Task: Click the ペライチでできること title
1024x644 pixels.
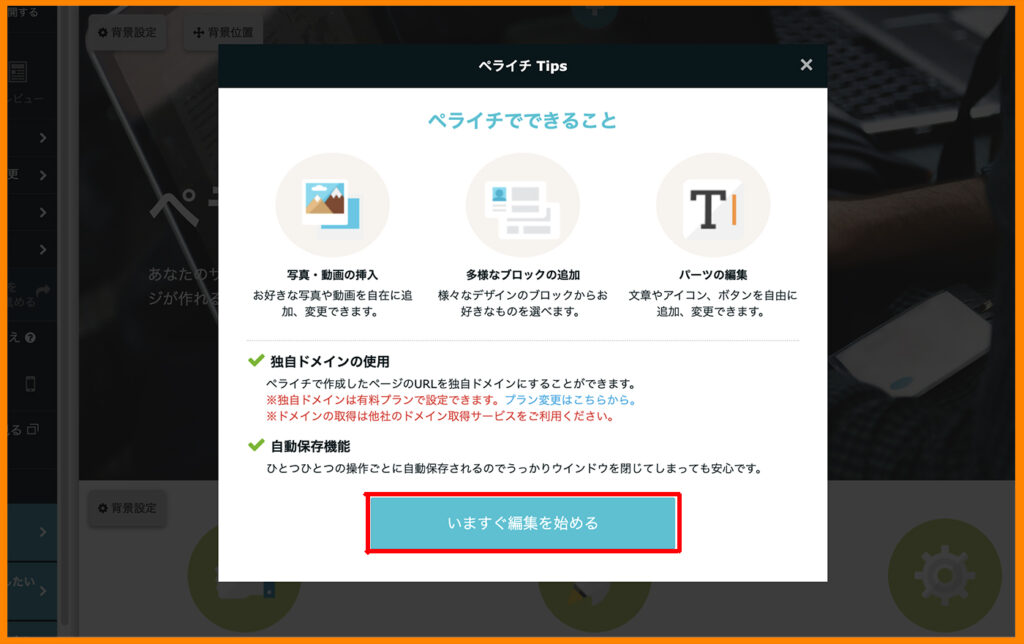Action: click(x=522, y=121)
